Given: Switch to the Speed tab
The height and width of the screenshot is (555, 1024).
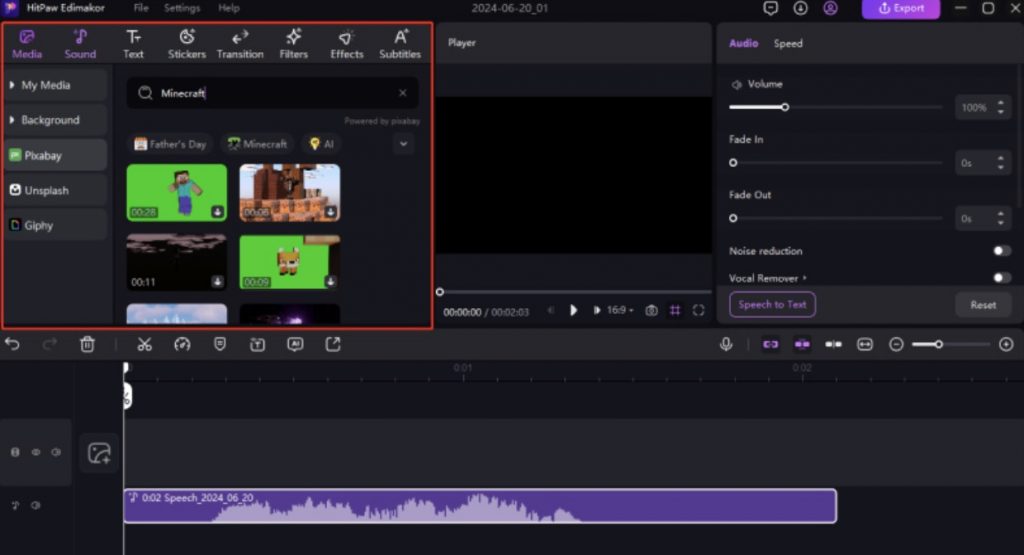Looking at the screenshot, I should [788, 44].
